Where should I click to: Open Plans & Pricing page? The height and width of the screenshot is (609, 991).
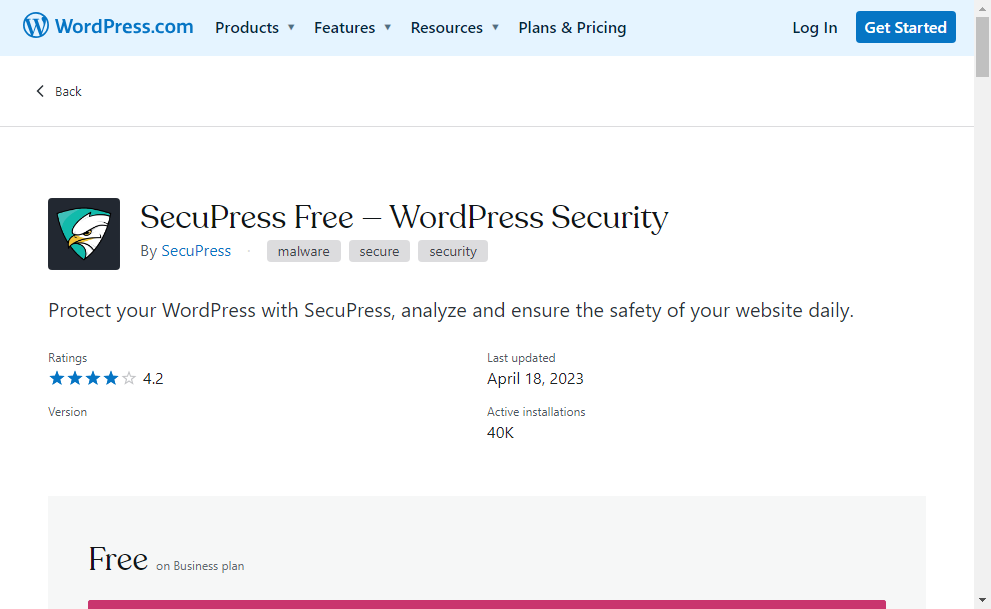[x=572, y=28]
